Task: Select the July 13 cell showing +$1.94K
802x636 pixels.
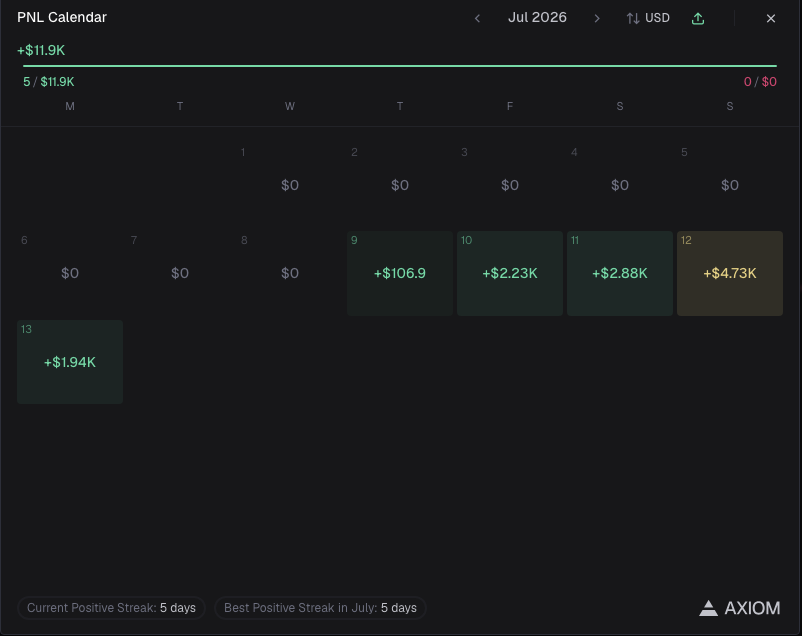Action: (70, 362)
